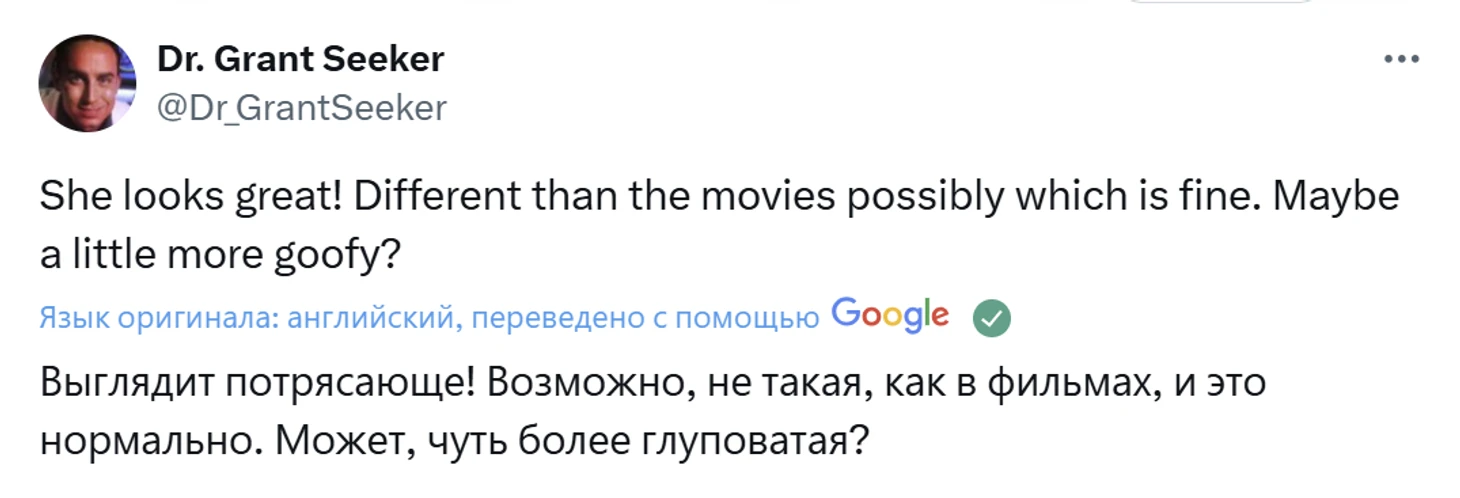Image resolution: width=1460 pixels, height=498 pixels.
Task: Click the Google logo
Action: tap(889, 316)
